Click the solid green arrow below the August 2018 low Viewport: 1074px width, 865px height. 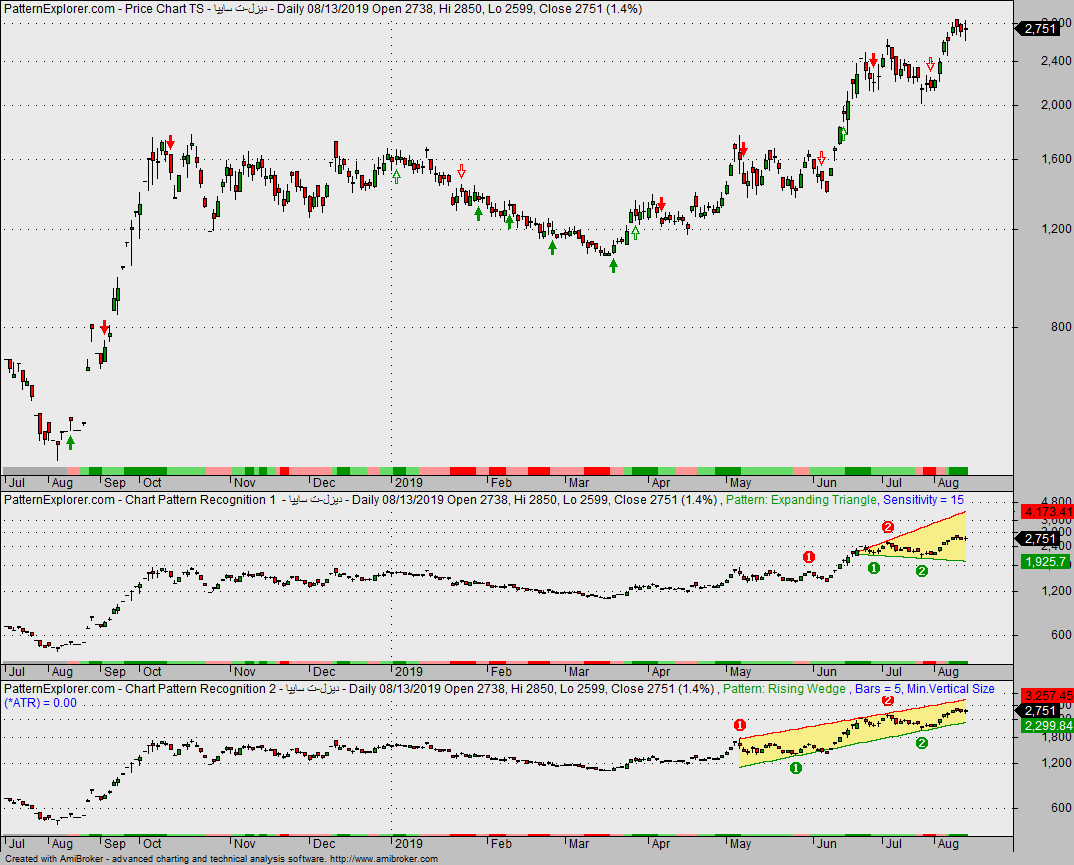pos(70,442)
